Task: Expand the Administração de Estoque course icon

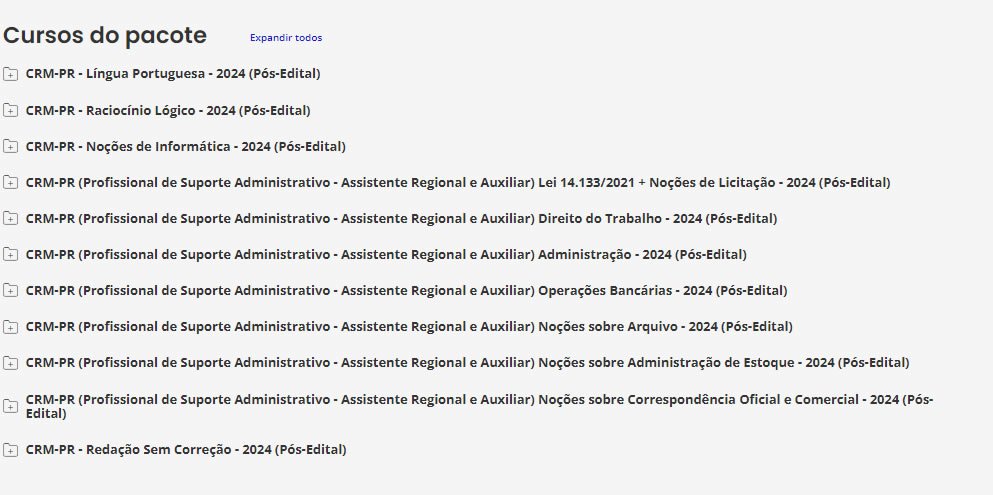Action: (x=10, y=362)
